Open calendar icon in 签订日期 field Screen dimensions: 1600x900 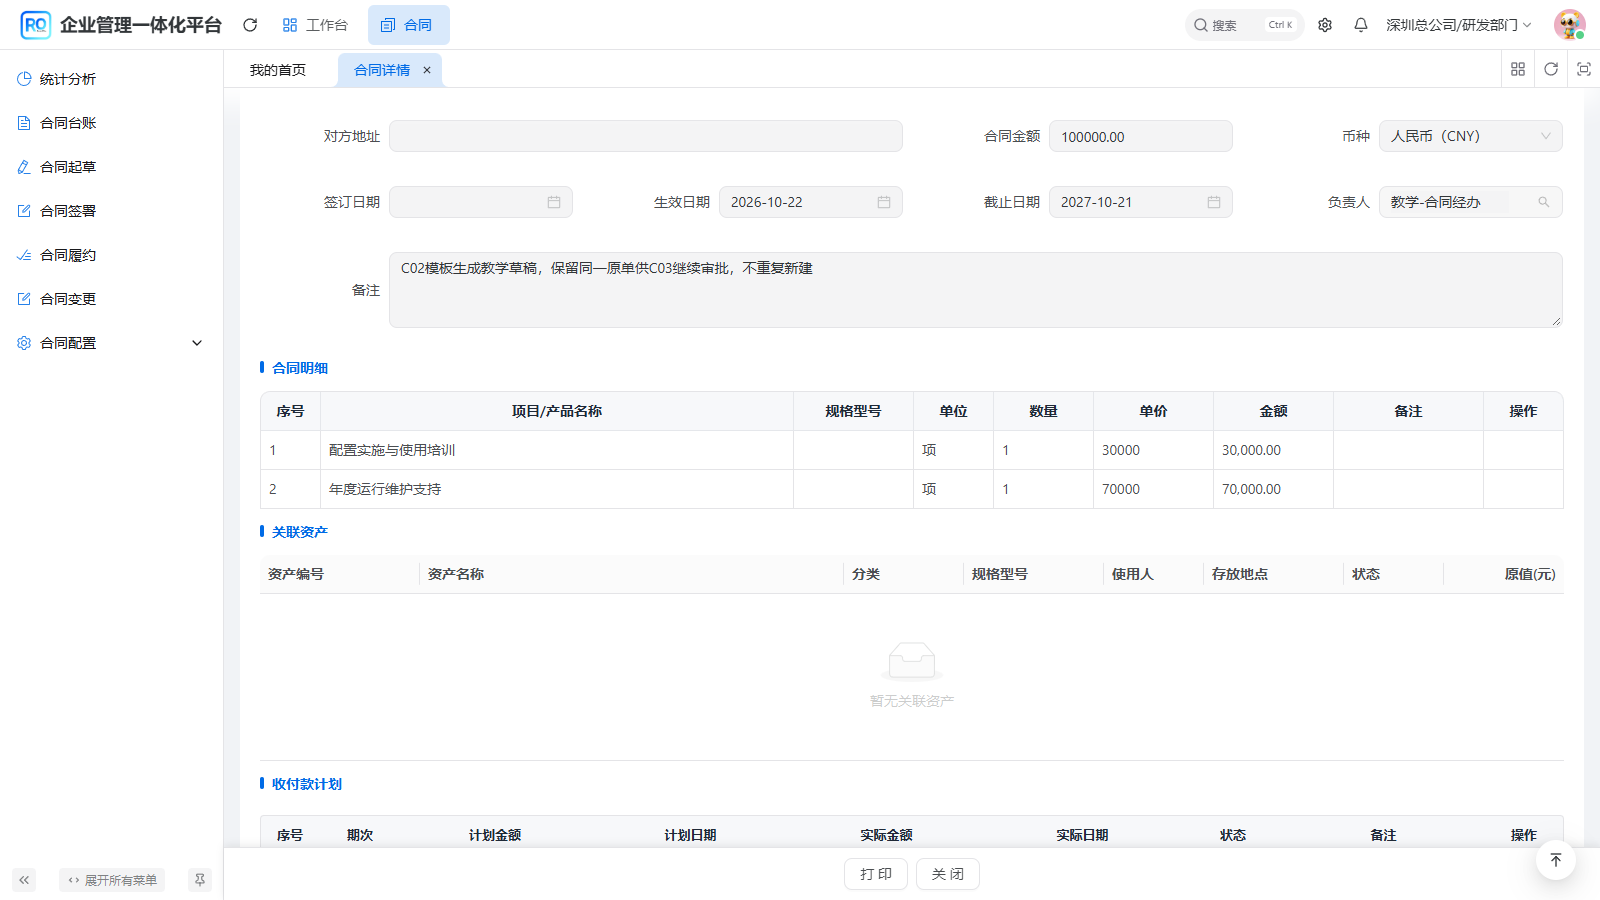554,202
